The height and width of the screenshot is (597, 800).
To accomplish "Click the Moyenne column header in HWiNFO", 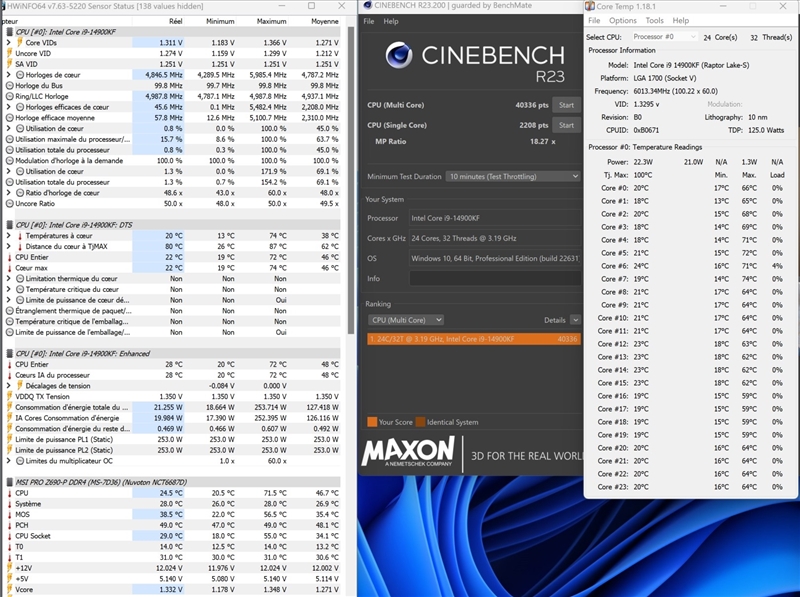I will (325, 21).
